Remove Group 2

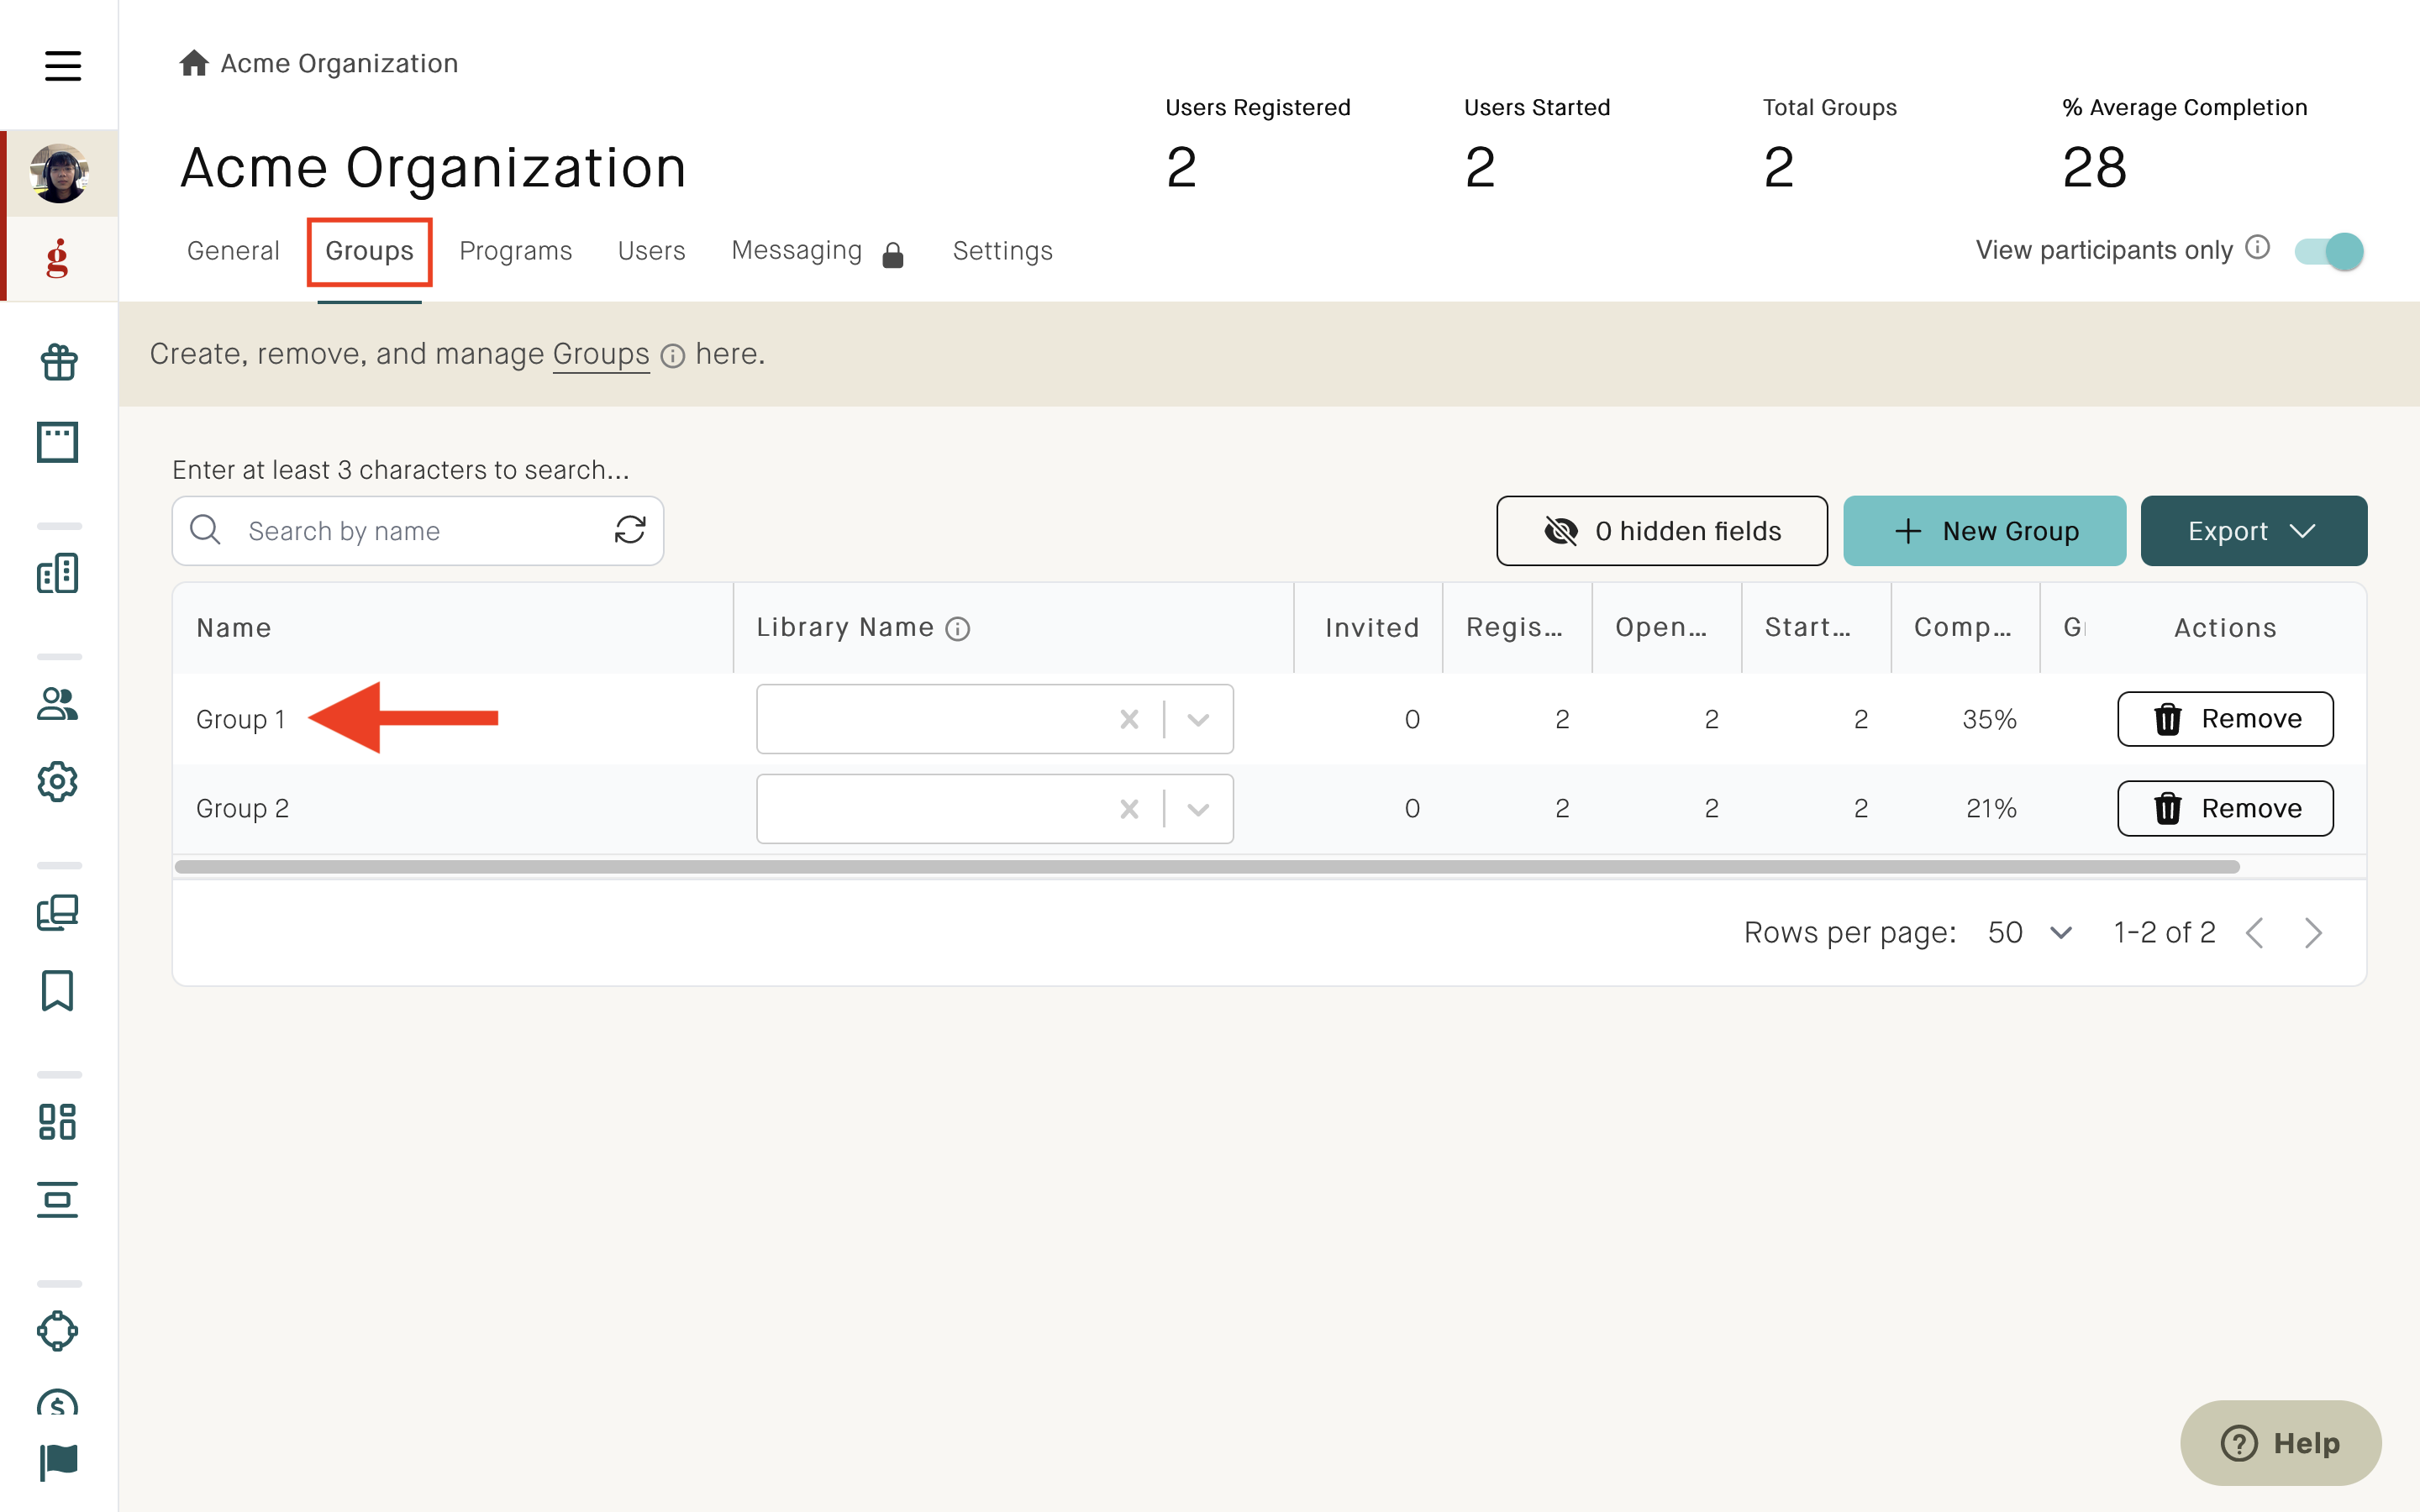[x=2225, y=808]
